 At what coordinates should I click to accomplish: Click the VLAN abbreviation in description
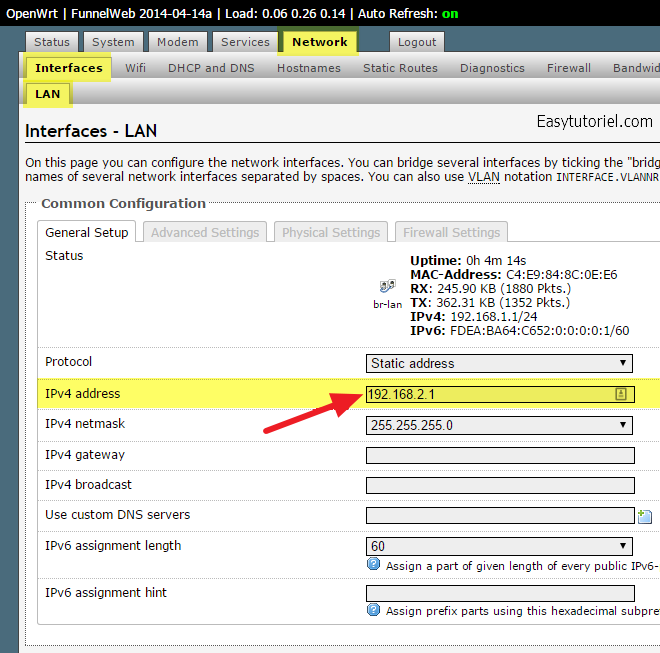pyautogui.click(x=484, y=177)
